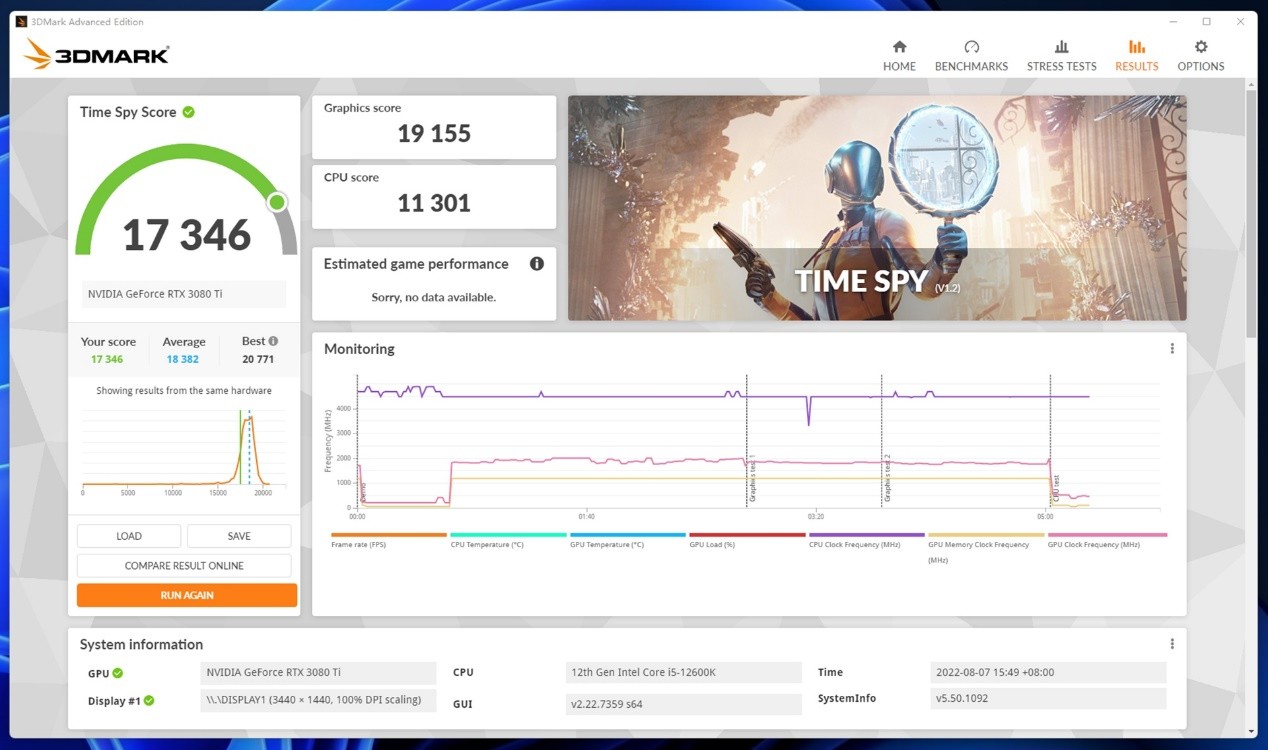
Task: Click the GPU Clock Frequency legend color
Action: point(1107,535)
